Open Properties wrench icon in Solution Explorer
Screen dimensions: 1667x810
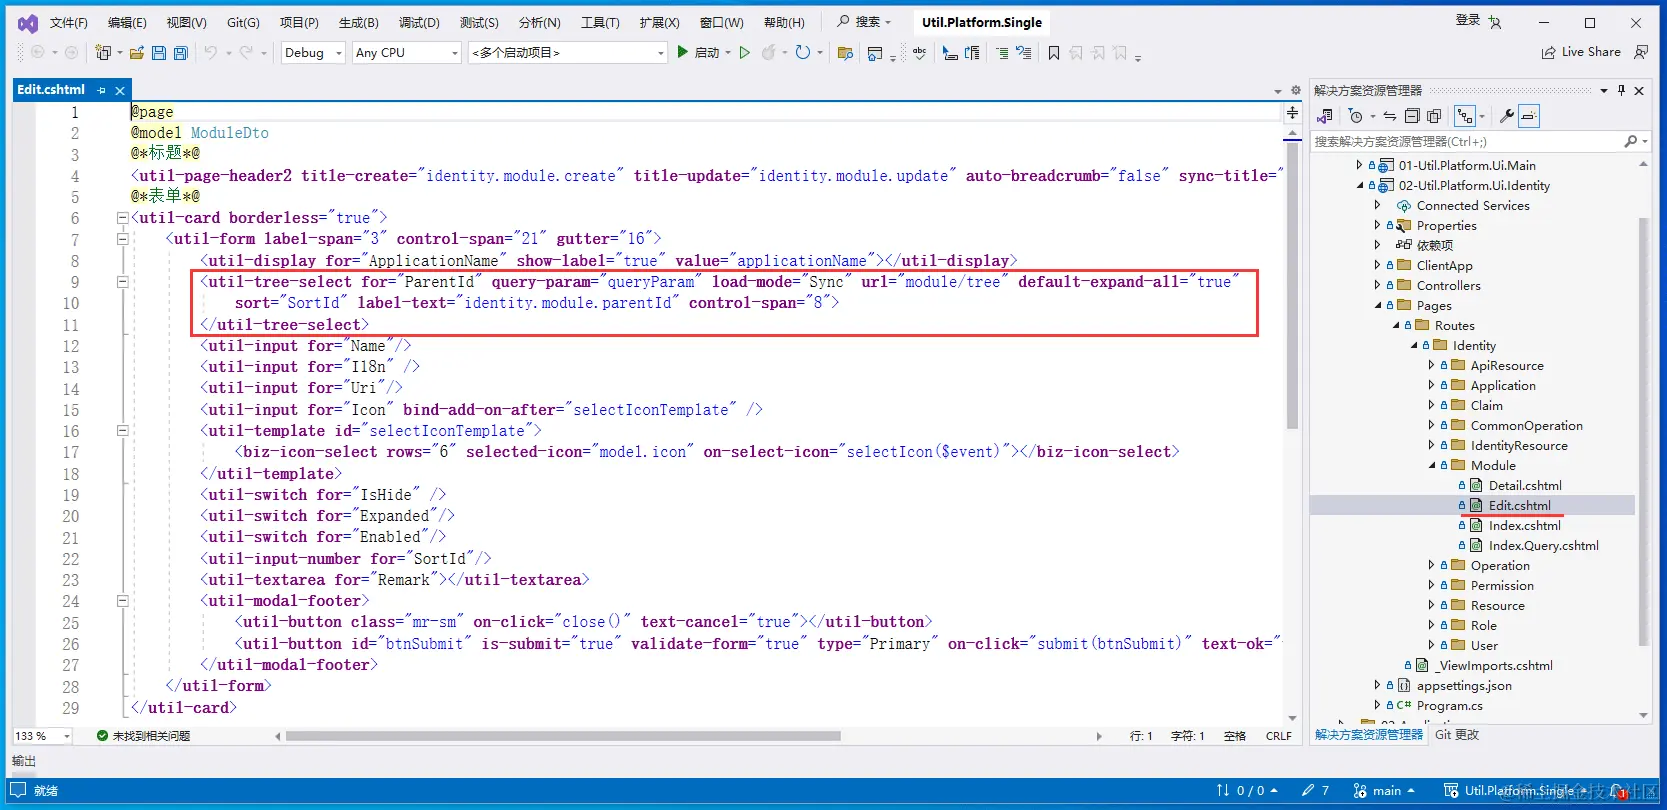[x=1507, y=116]
